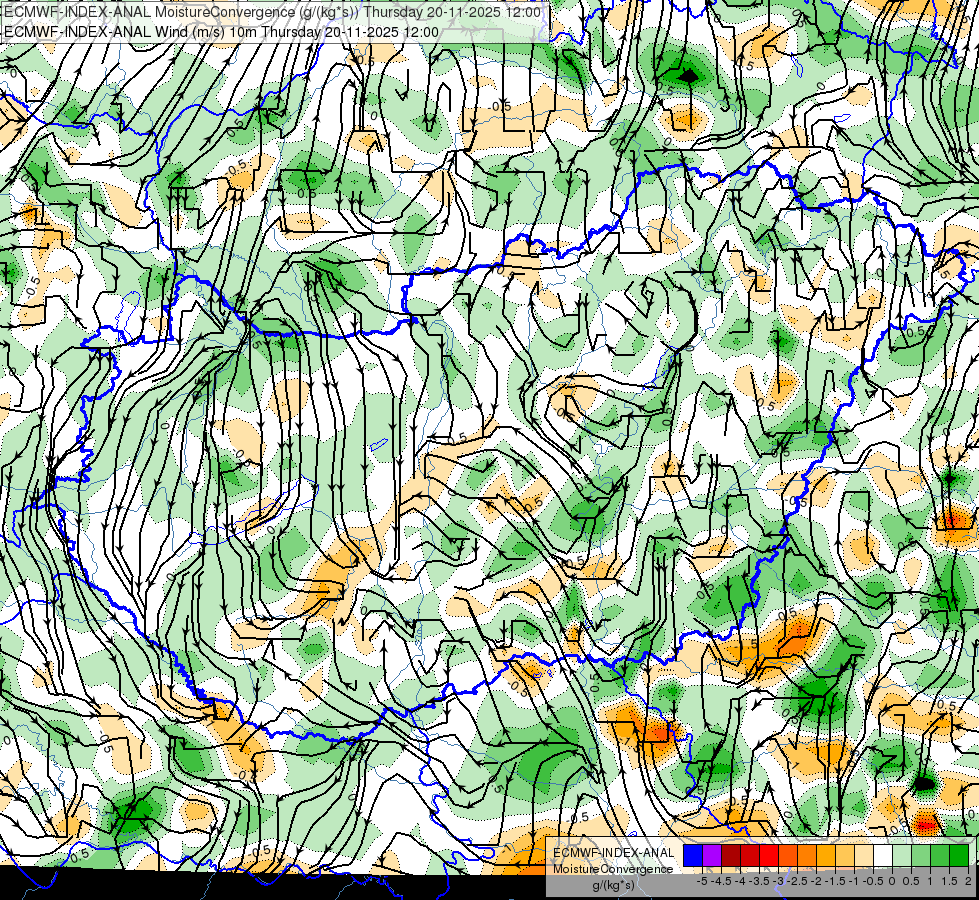The width and height of the screenshot is (979, 900).
Task: Click the purple legend swatch between -5 and -4.5
Action: click(x=712, y=856)
